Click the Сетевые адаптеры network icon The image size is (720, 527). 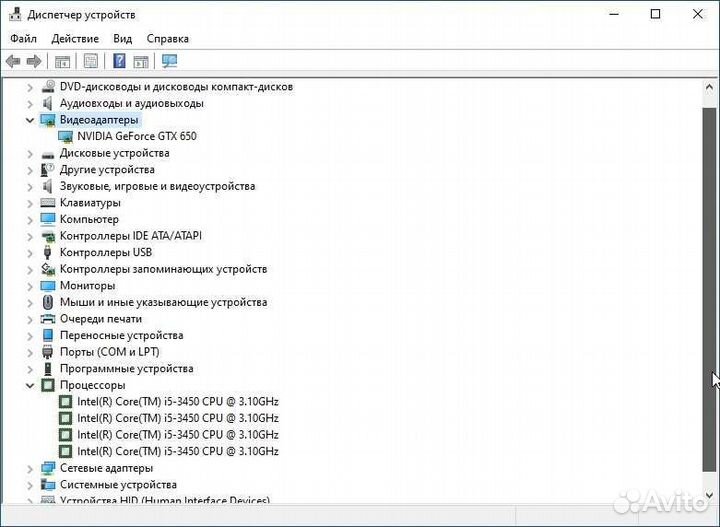(x=48, y=468)
